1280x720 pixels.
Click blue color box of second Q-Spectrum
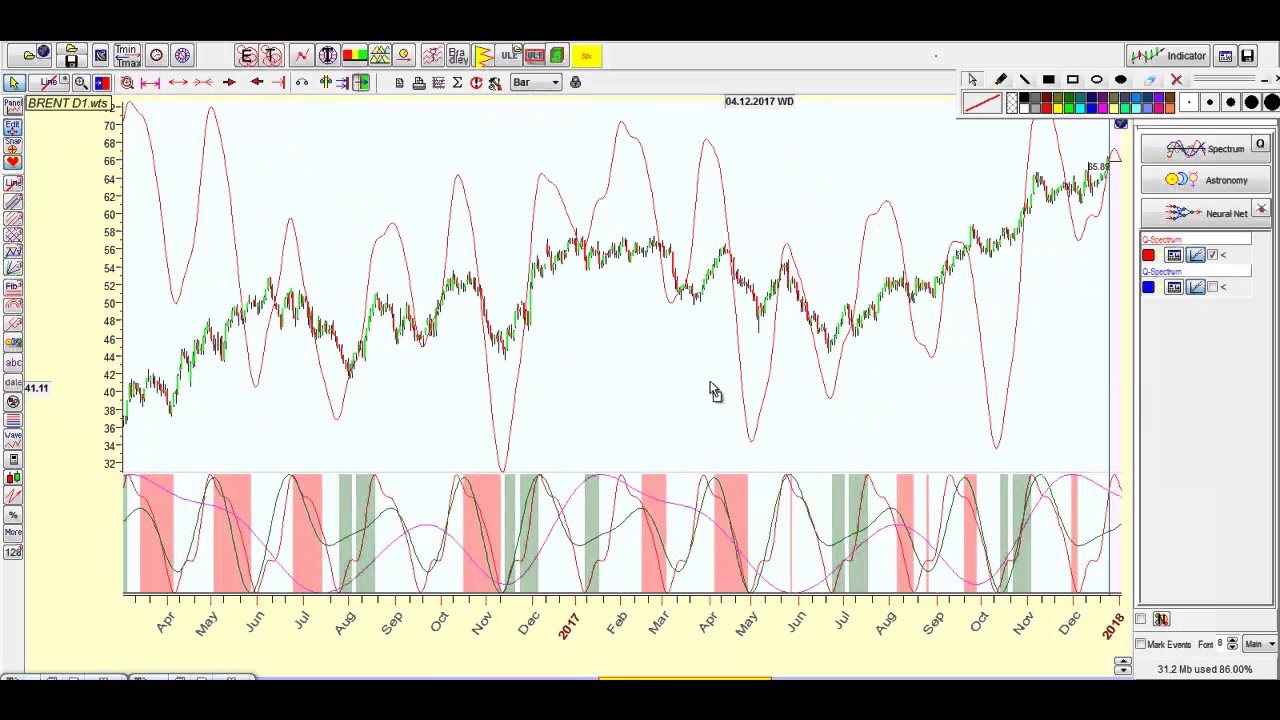(x=1148, y=287)
